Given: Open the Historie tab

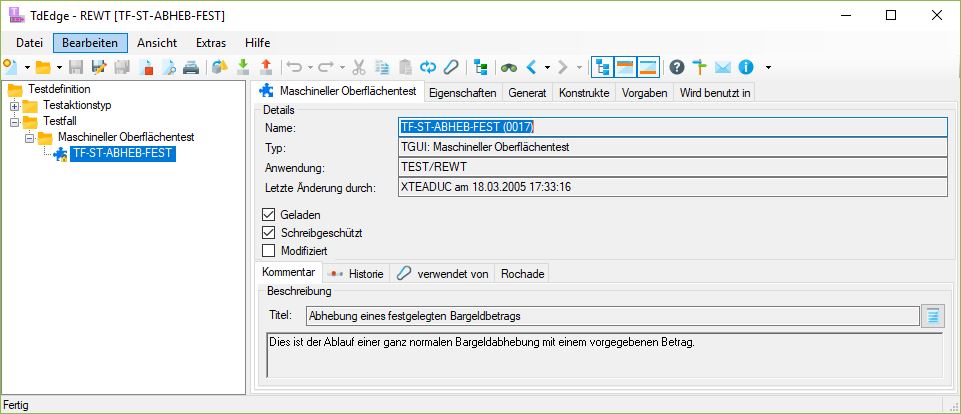Looking at the screenshot, I should point(357,273).
